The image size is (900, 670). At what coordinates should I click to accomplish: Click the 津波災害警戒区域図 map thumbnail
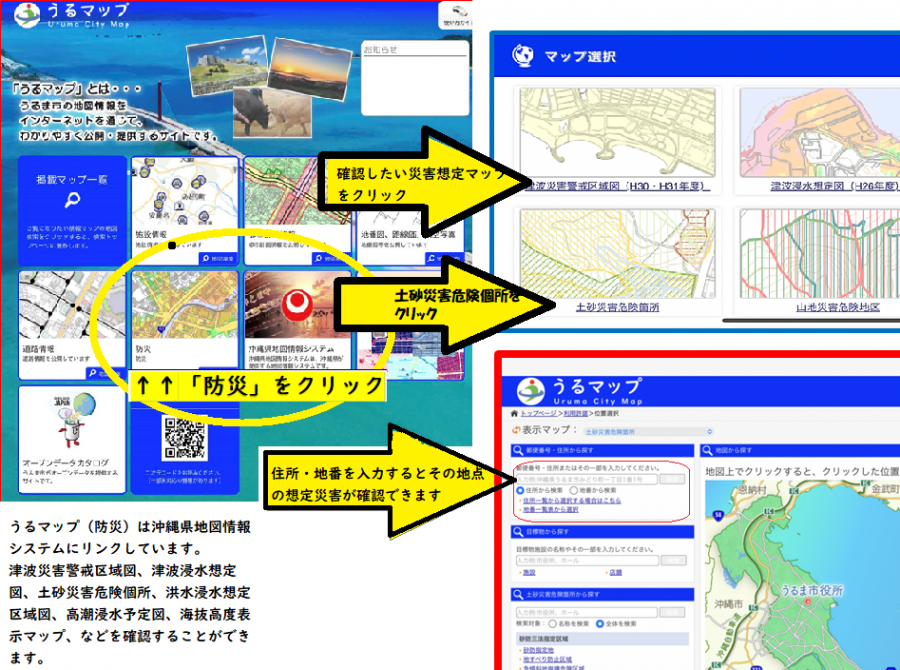(x=618, y=133)
